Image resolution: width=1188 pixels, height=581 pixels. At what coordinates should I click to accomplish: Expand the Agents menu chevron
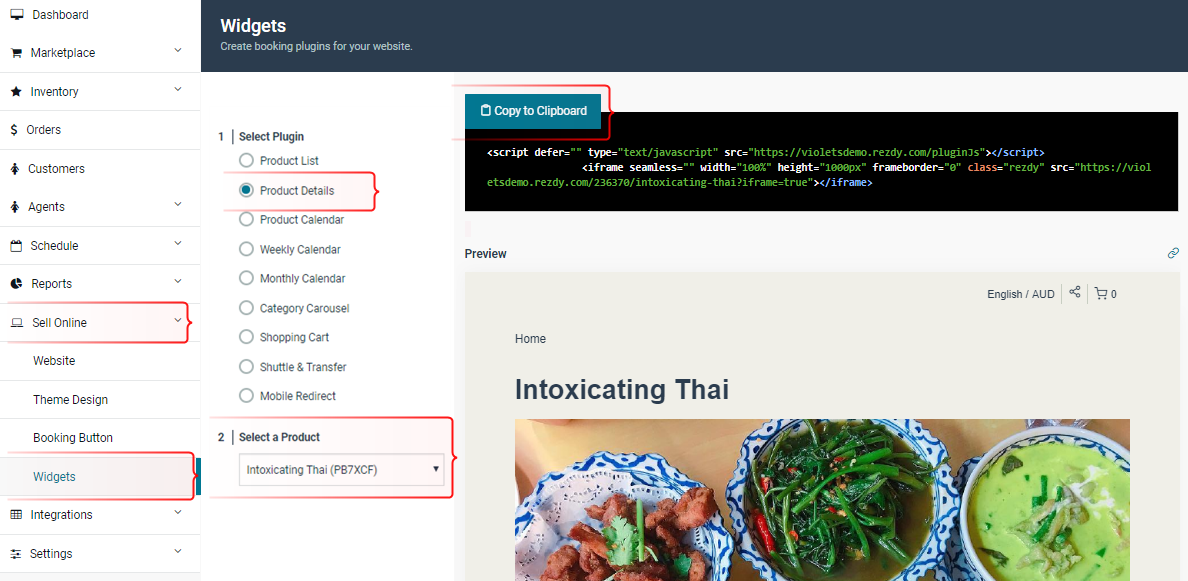point(178,205)
